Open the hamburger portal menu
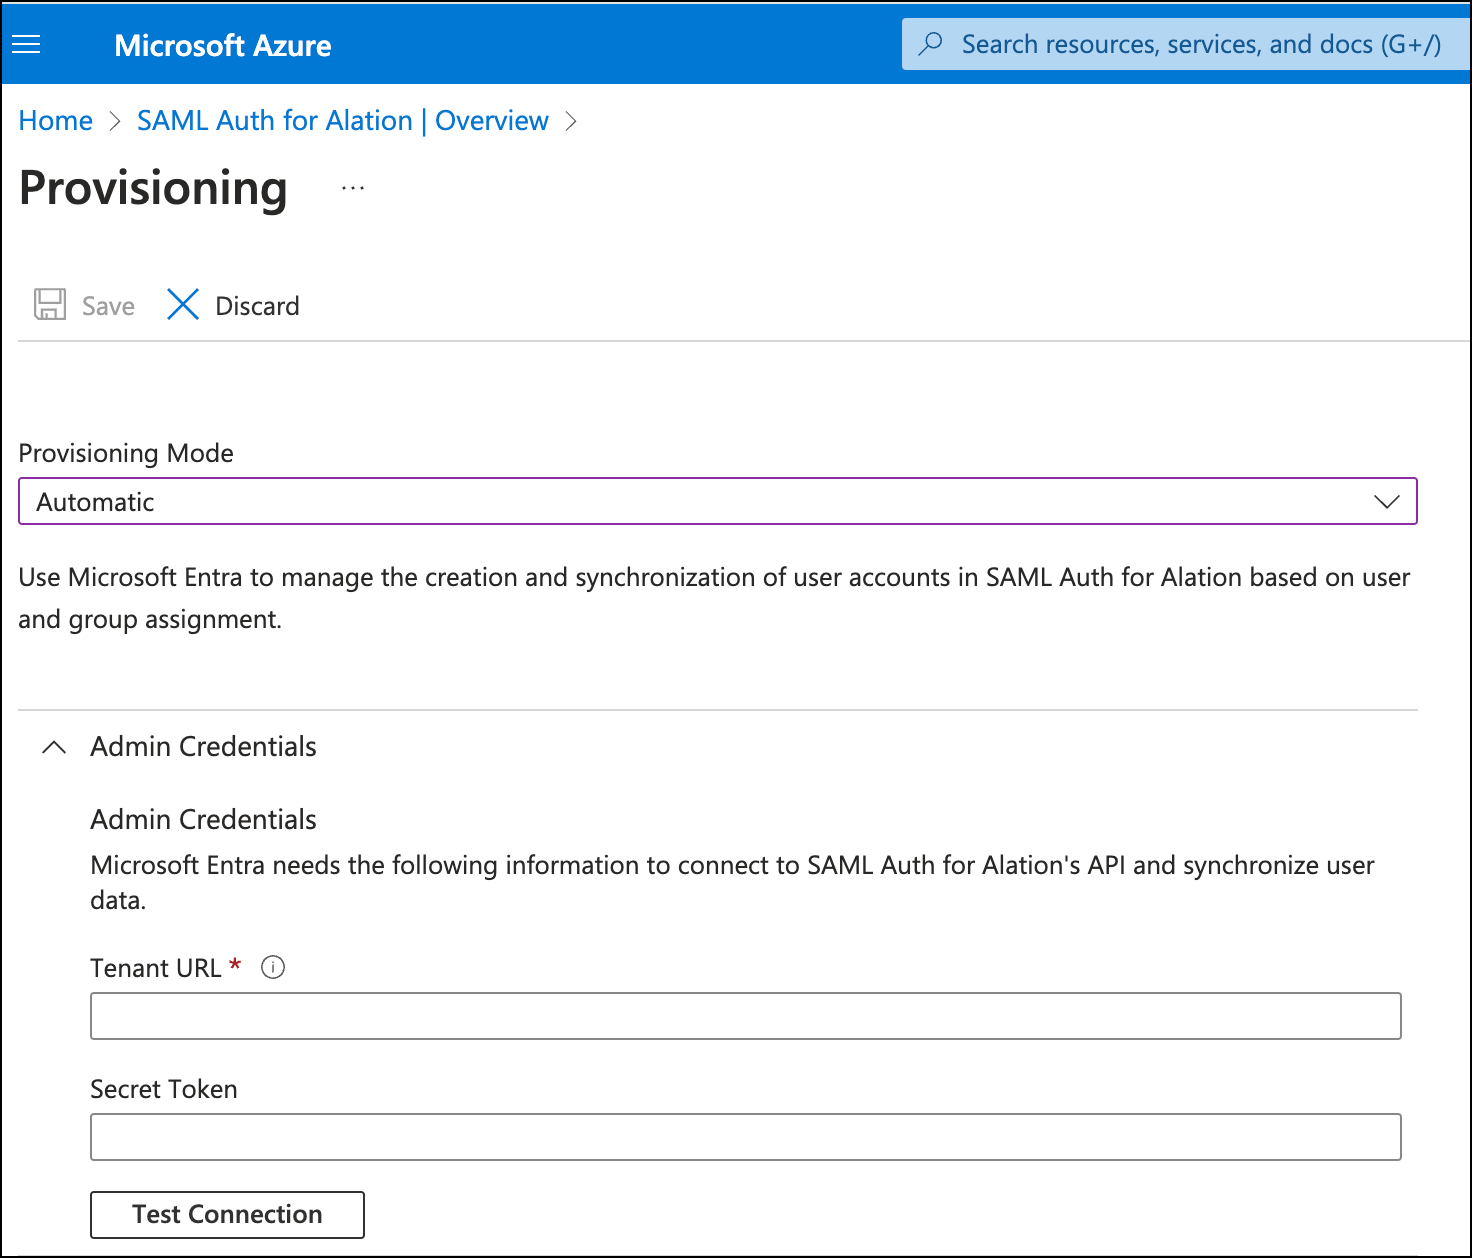The image size is (1472, 1258). pyautogui.click(x=26, y=45)
